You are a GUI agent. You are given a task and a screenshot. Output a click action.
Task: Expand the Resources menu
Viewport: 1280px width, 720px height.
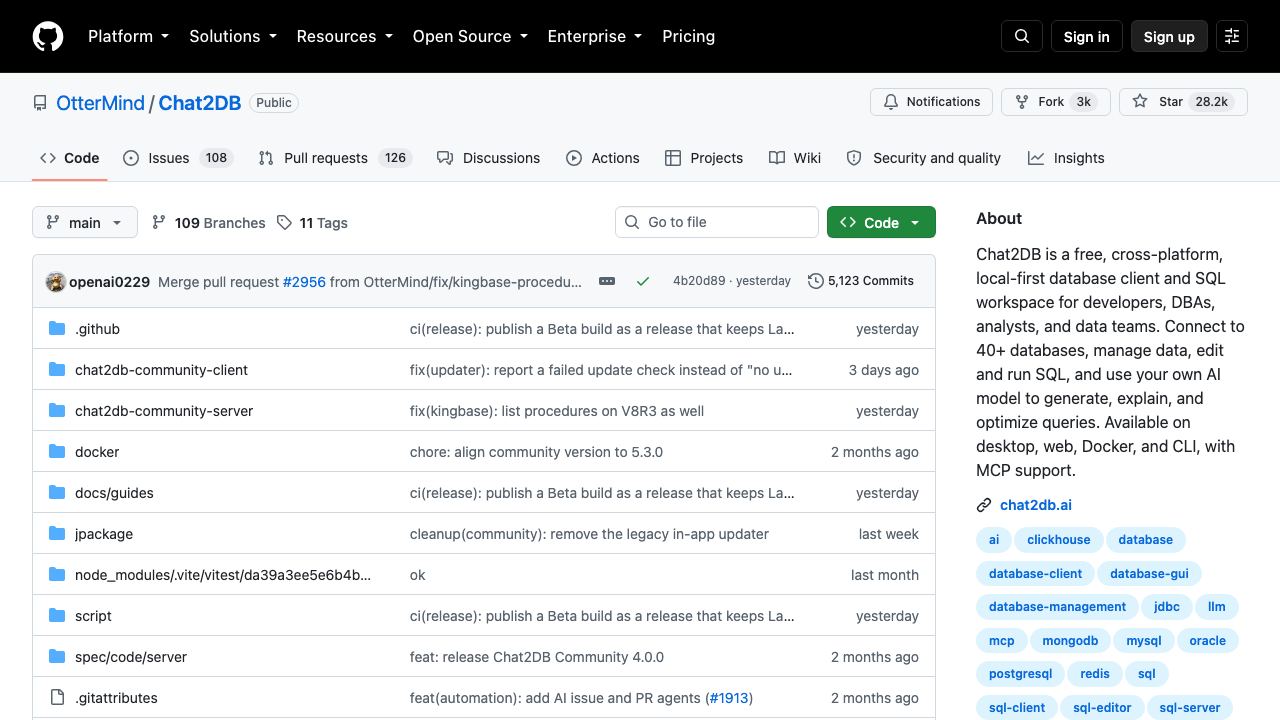coord(344,36)
